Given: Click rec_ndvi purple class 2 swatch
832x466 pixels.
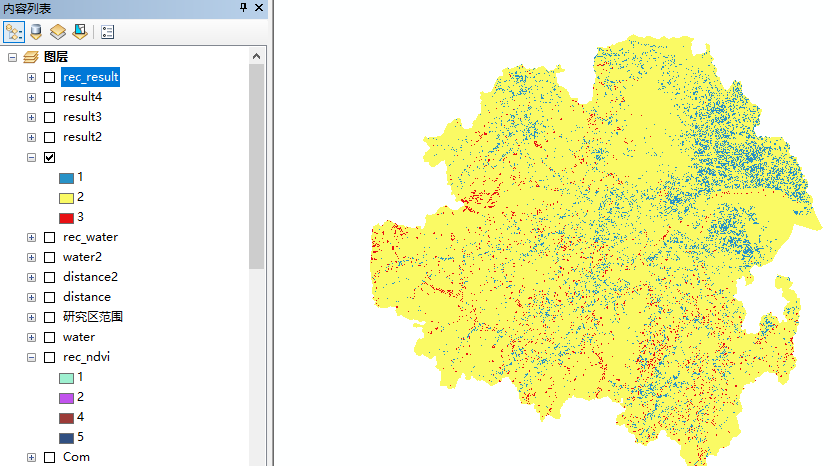Looking at the screenshot, I should click(66, 398).
